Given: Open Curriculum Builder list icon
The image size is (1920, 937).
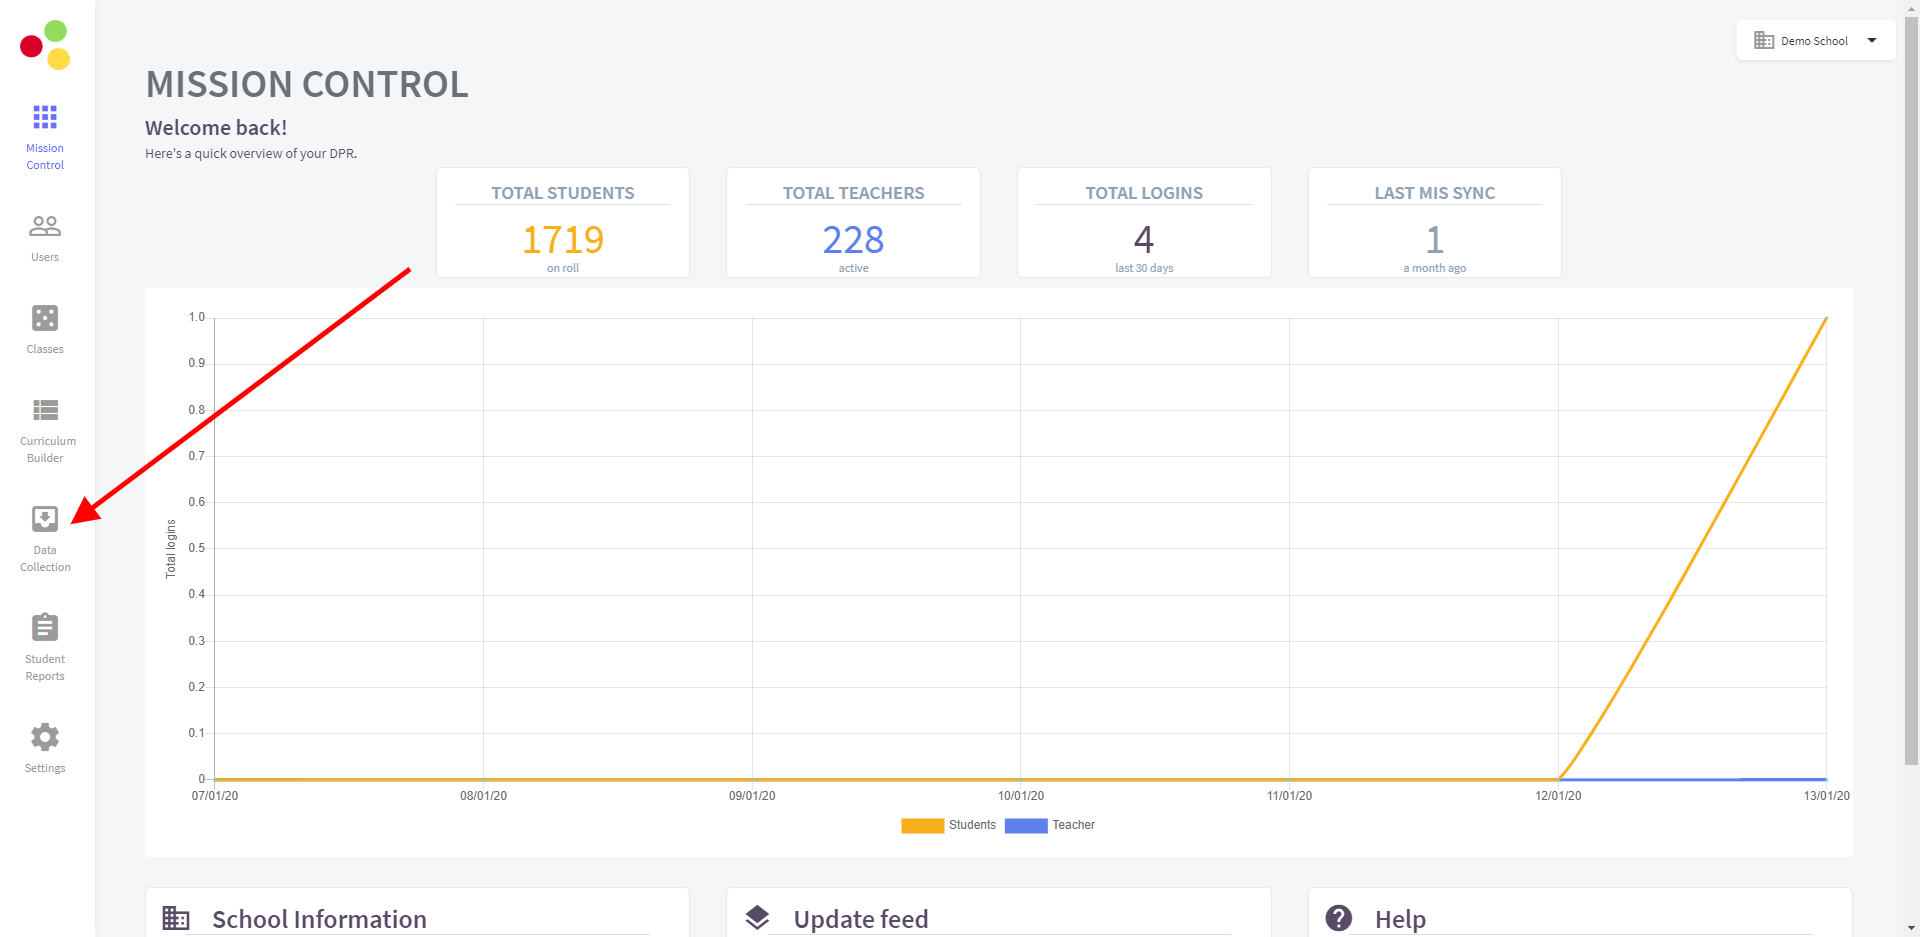Looking at the screenshot, I should [x=45, y=410].
